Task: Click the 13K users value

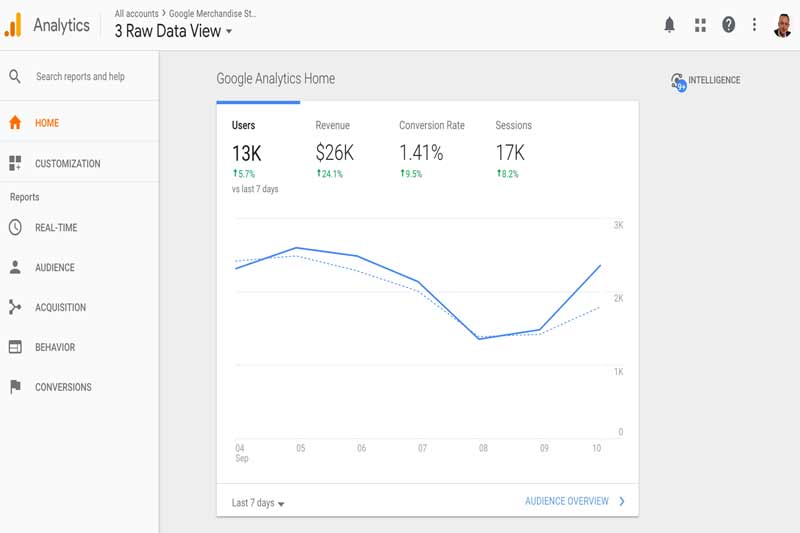Action: (246, 153)
